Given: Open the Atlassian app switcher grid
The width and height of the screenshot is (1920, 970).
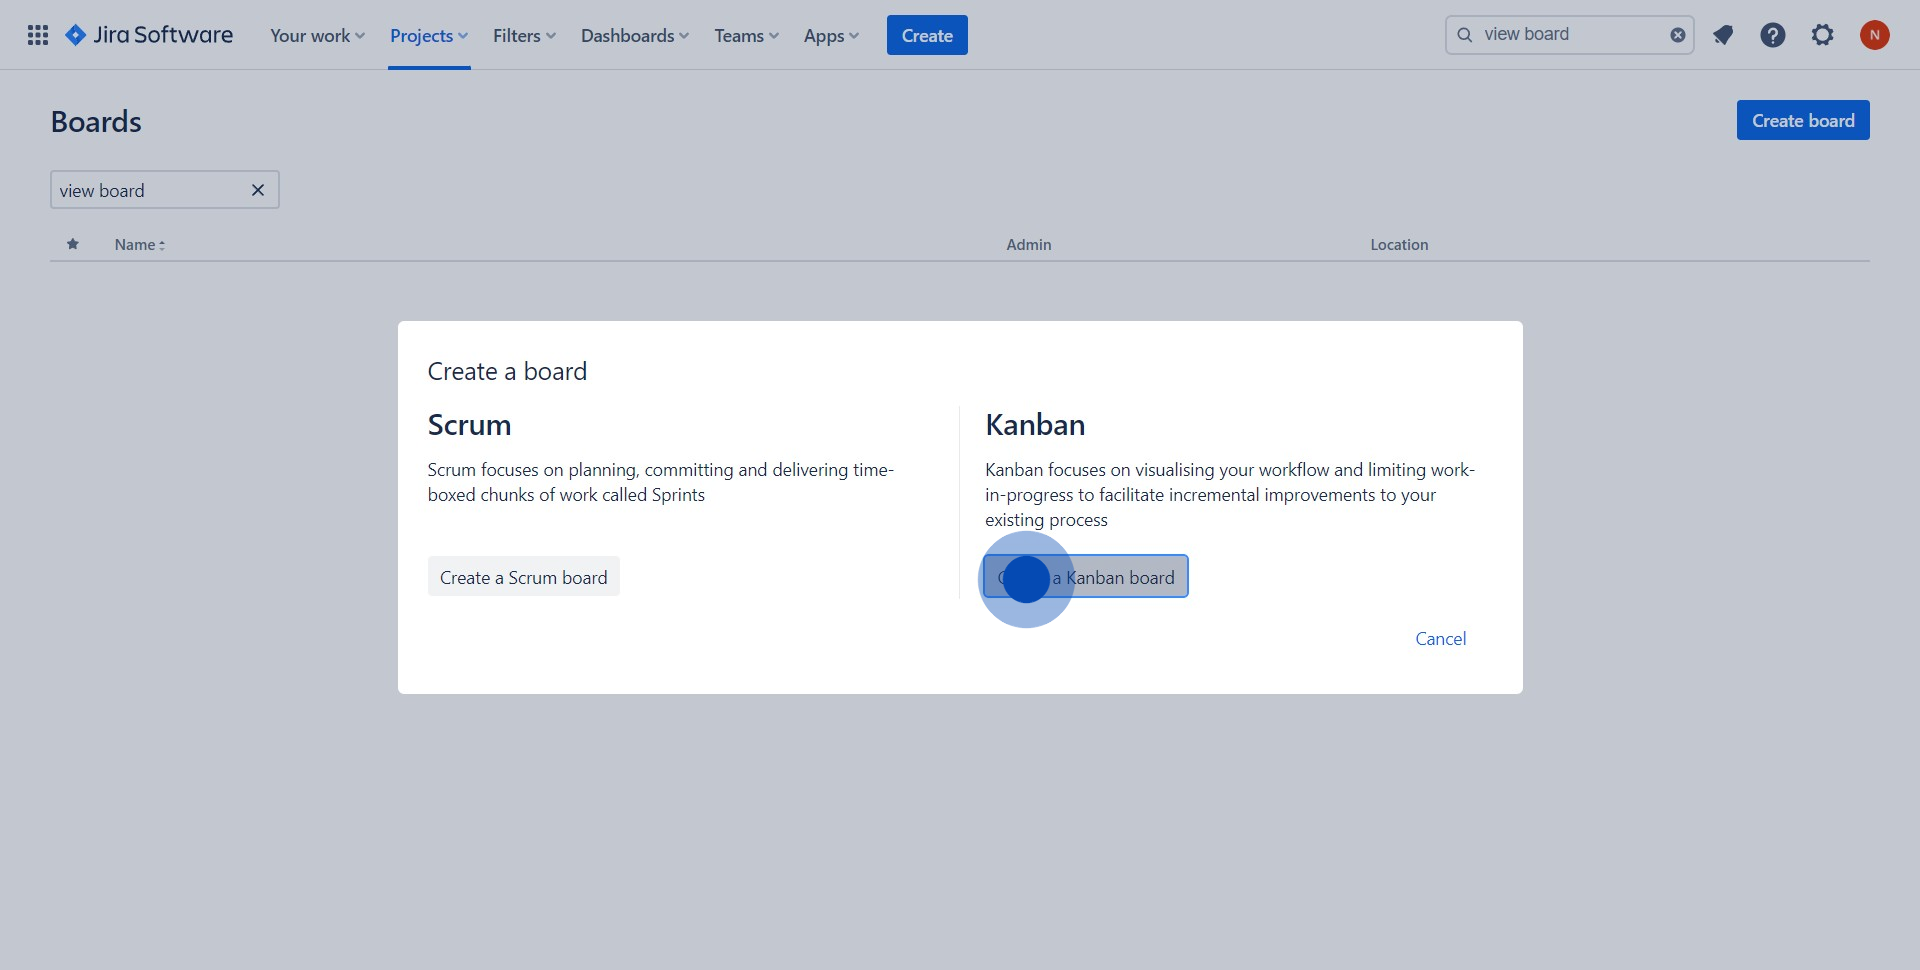Looking at the screenshot, I should (37, 34).
